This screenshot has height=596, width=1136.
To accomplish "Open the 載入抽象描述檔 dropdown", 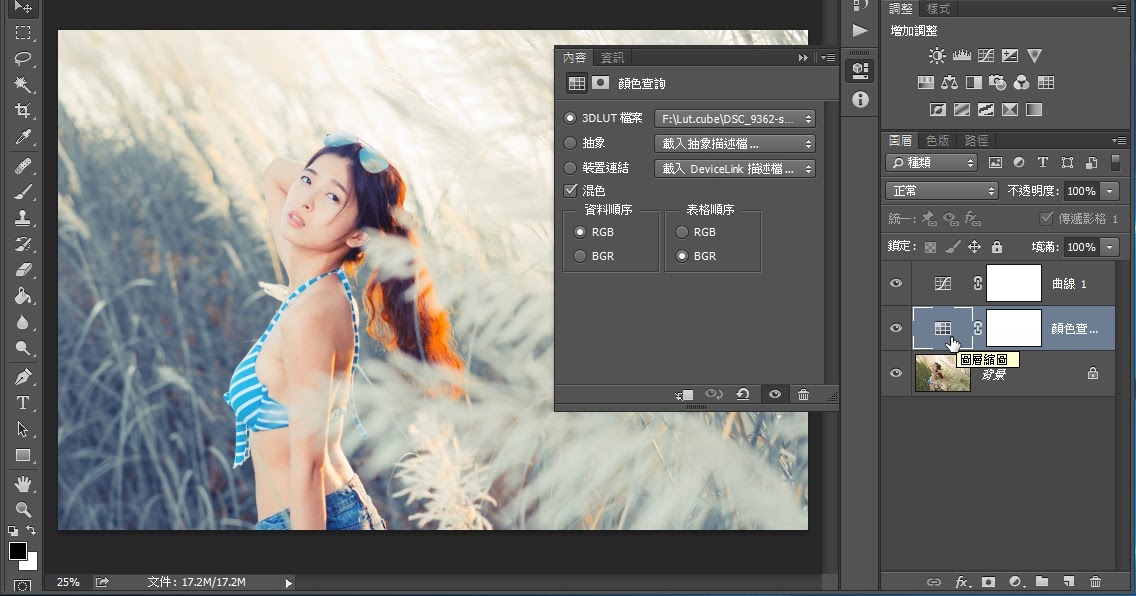I will click(x=735, y=143).
